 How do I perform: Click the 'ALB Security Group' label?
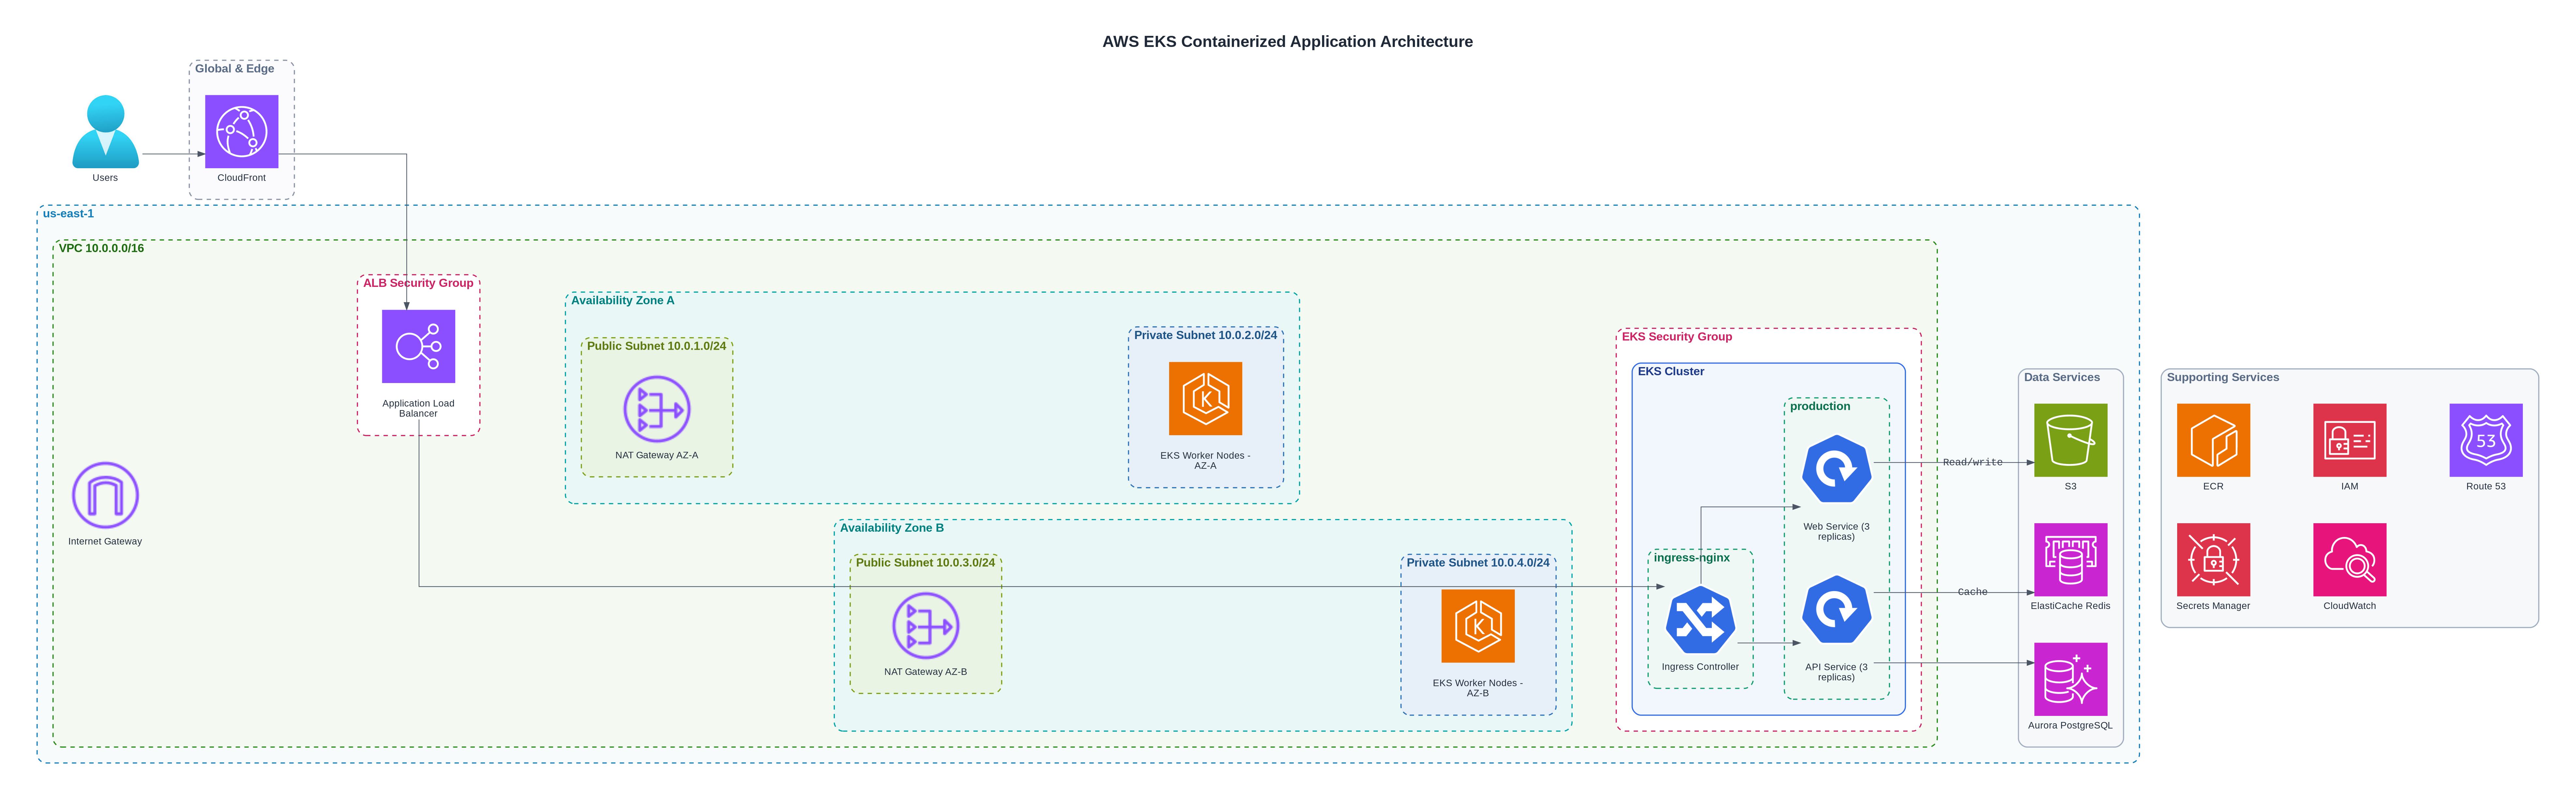click(418, 283)
